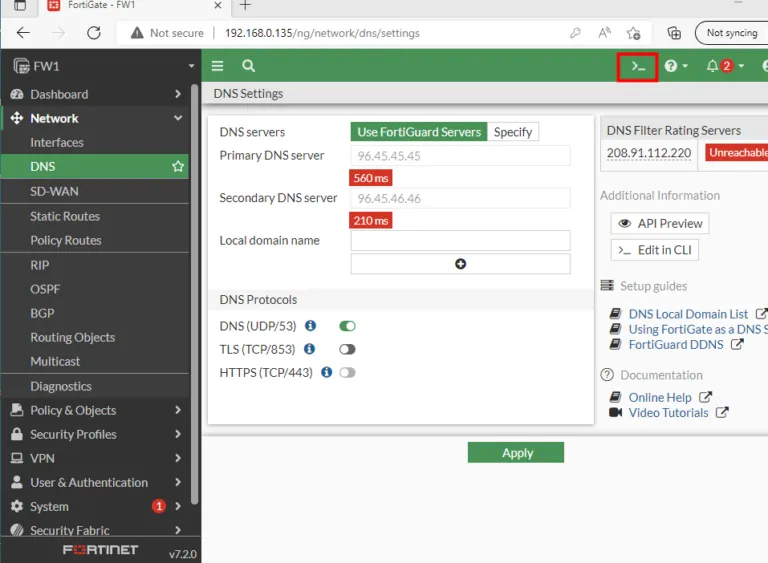Click the Apply button

[516, 452]
